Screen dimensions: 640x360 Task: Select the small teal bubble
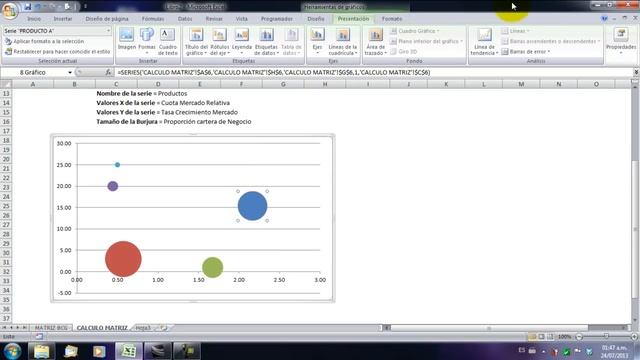click(x=118, y=165)
